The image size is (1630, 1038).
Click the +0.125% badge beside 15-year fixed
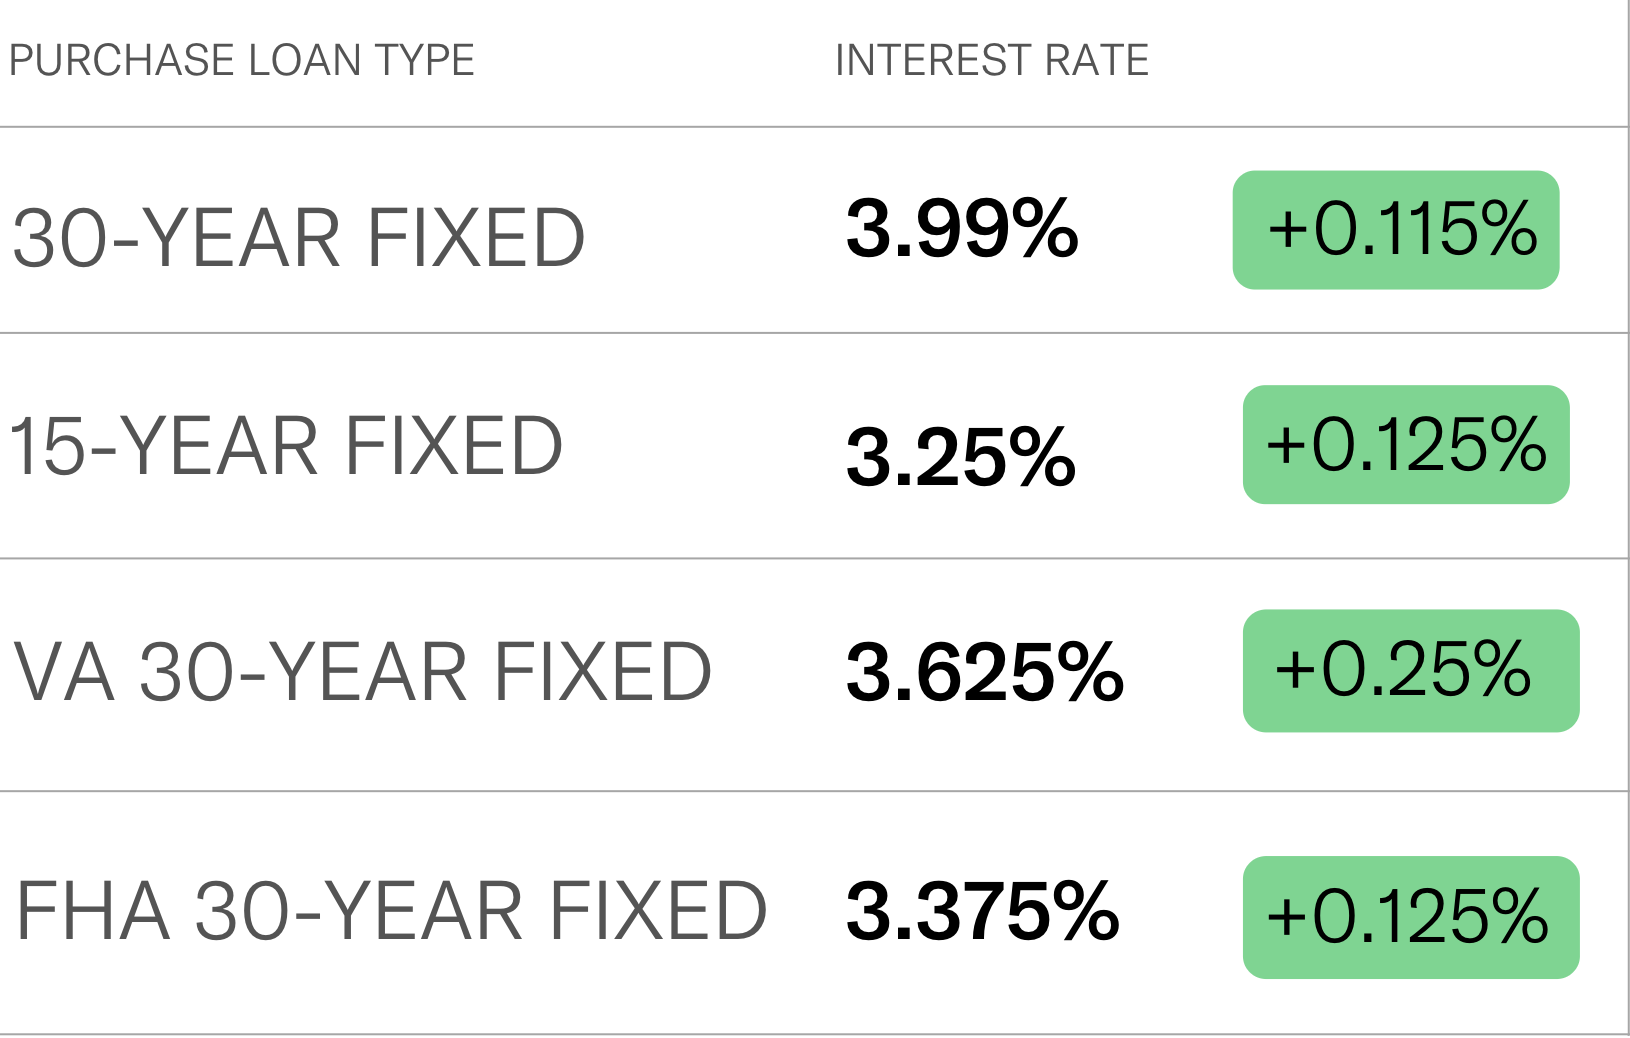[x=1406, y=444]
